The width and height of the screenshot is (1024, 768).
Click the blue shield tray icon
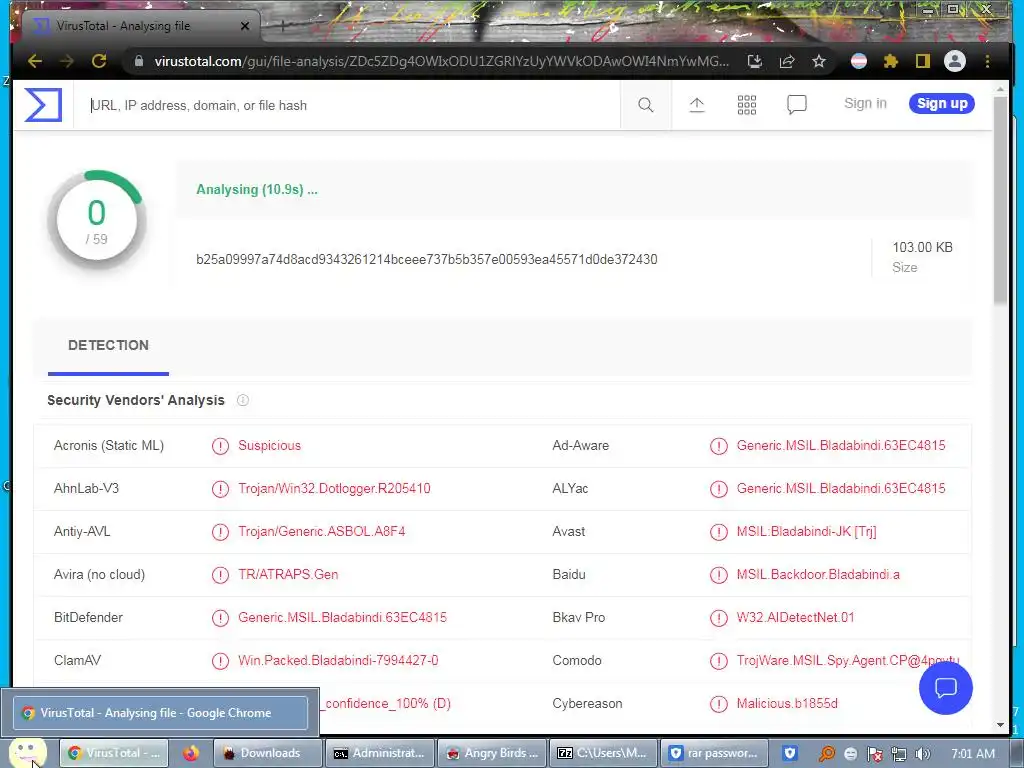point(790,753)
